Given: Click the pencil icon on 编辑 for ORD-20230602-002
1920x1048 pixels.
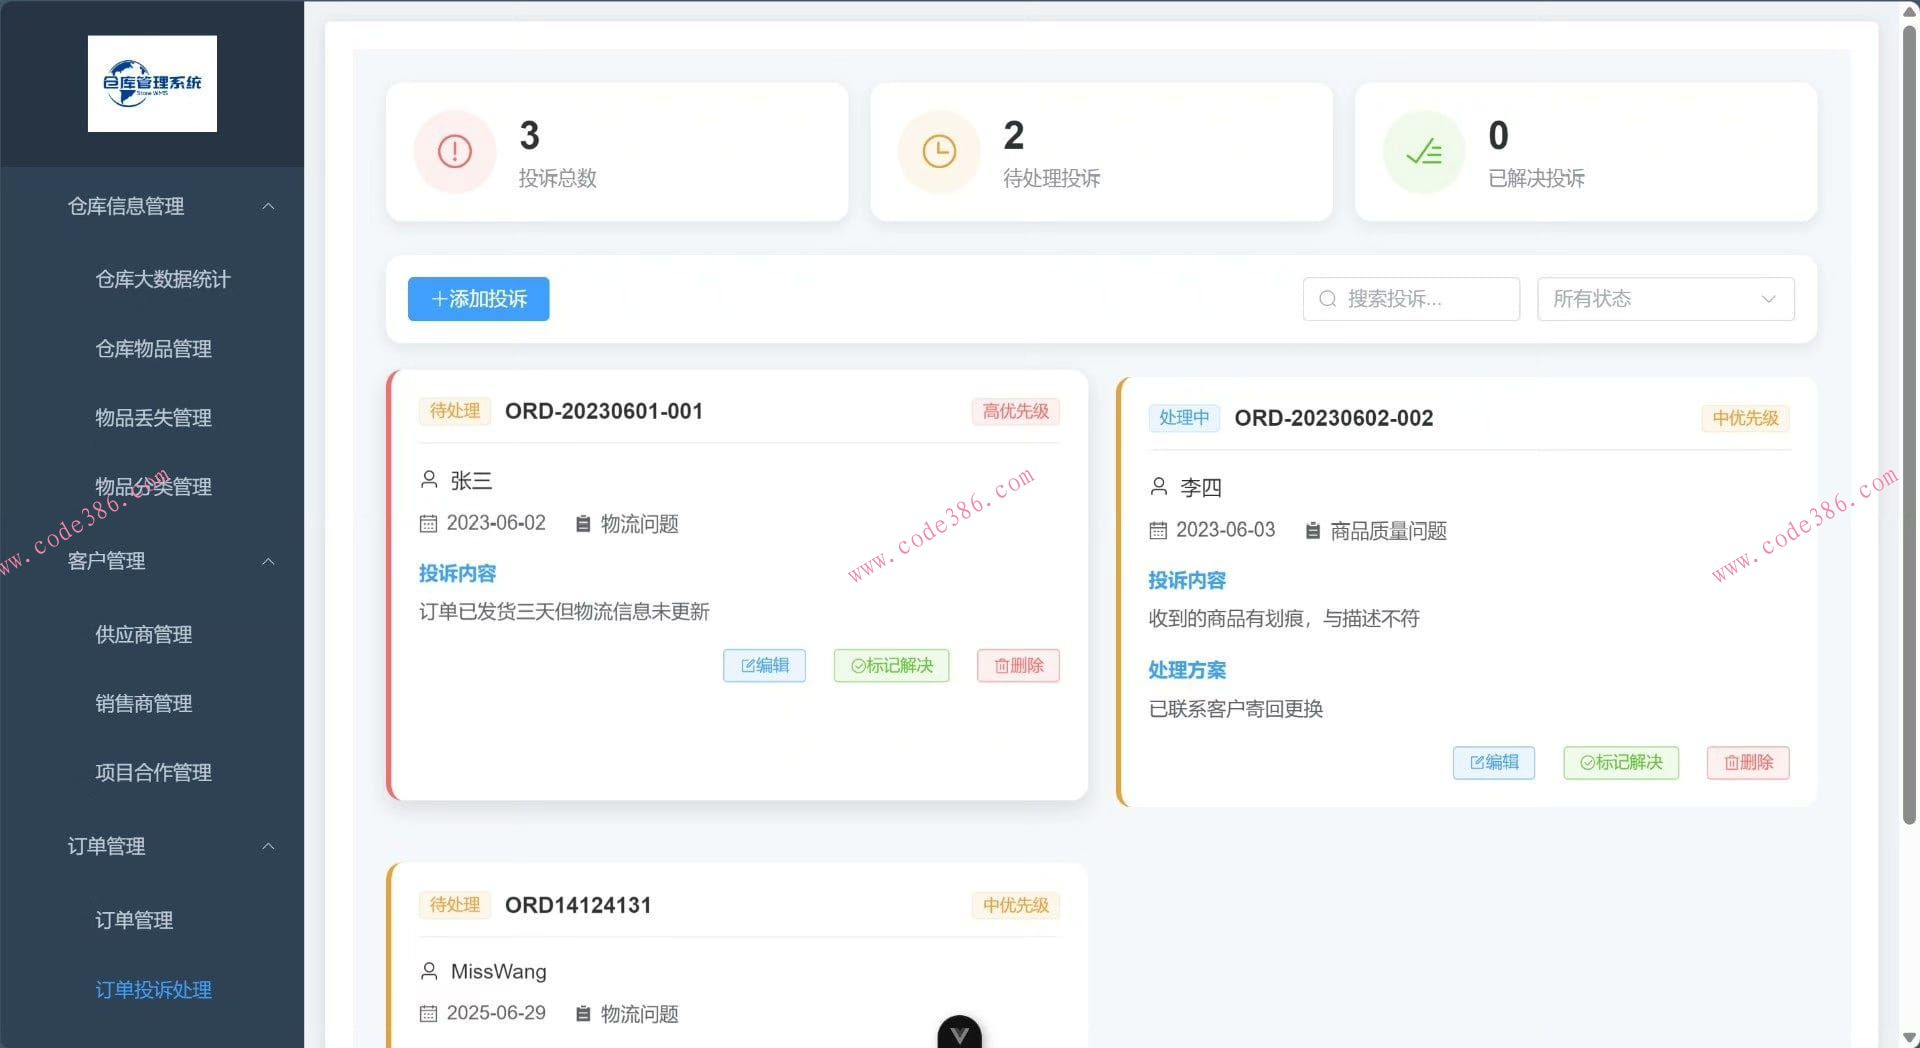Looking at the screenshot, I should pos(1479,762).
